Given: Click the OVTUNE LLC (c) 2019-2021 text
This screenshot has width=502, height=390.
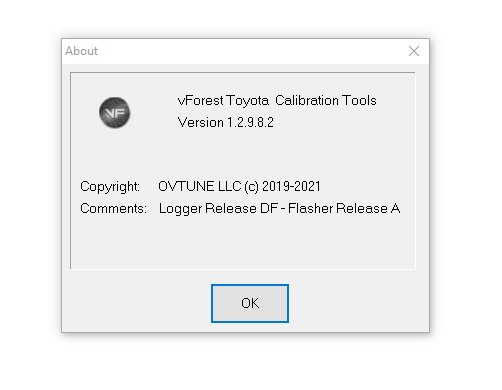Looking at the screenshot, I should tap(239, 187).
